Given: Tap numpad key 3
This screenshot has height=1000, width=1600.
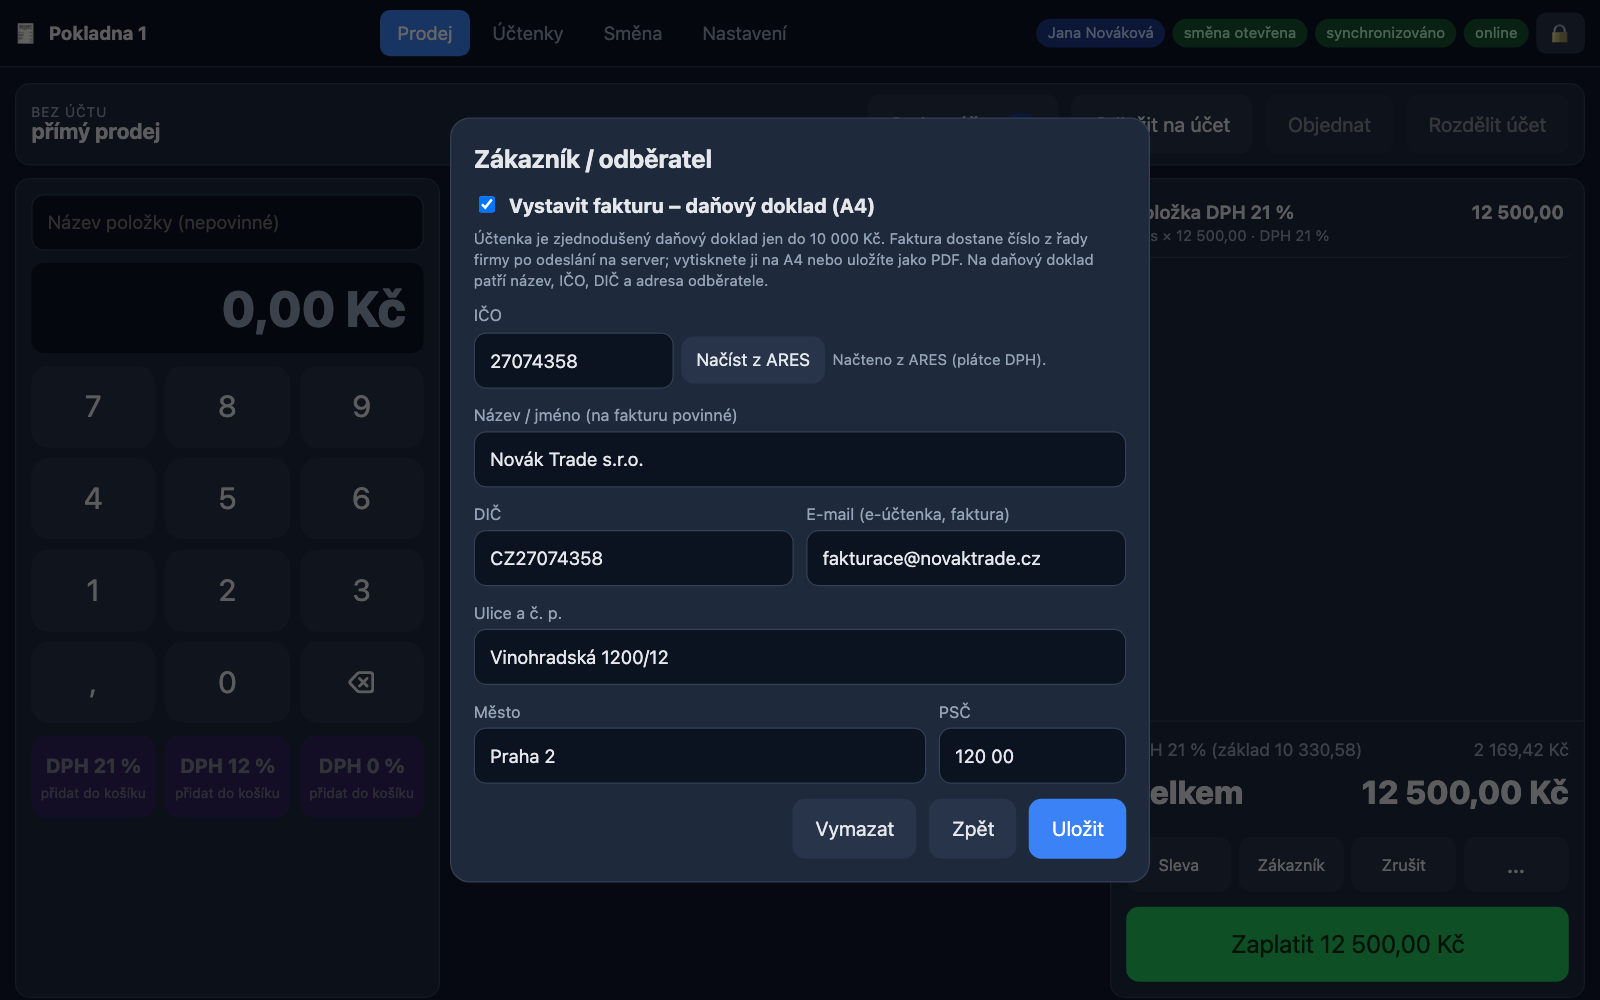Looking at the screenshot, I should pos(361,590).
